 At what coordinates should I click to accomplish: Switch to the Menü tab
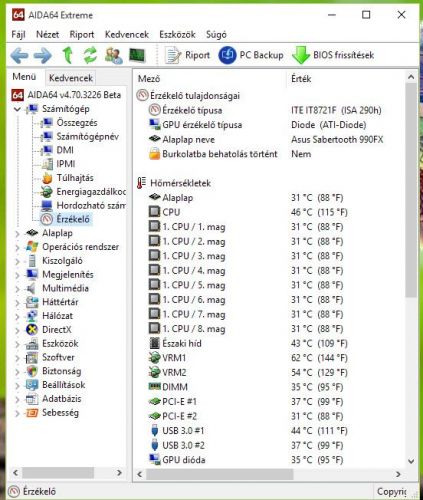(24, 77)
